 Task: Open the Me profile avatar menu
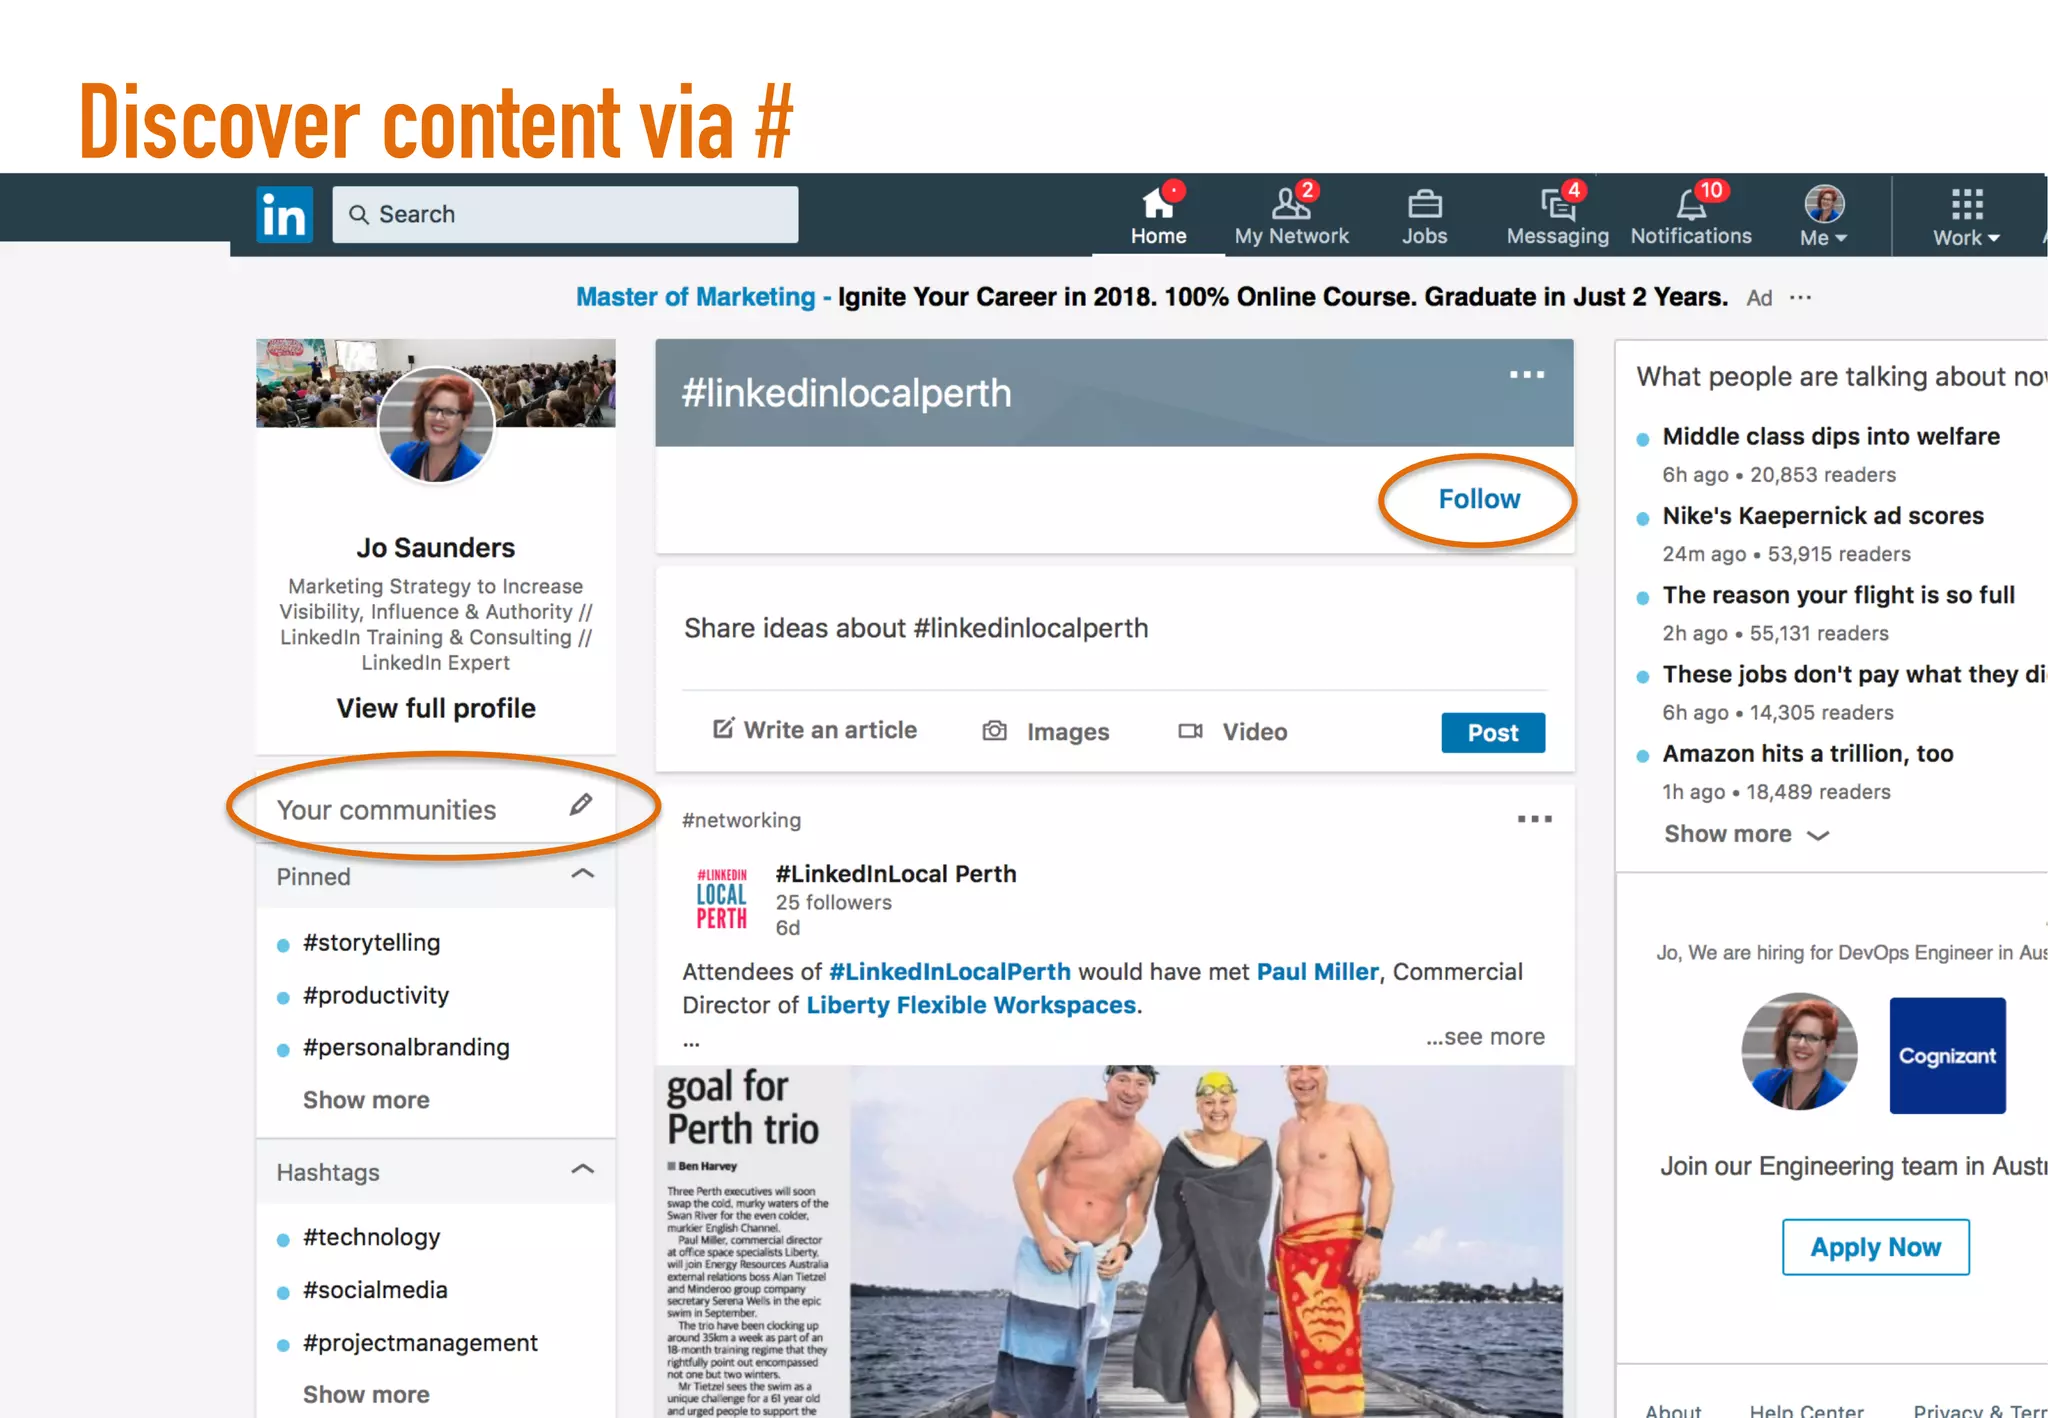point(1824,204)
